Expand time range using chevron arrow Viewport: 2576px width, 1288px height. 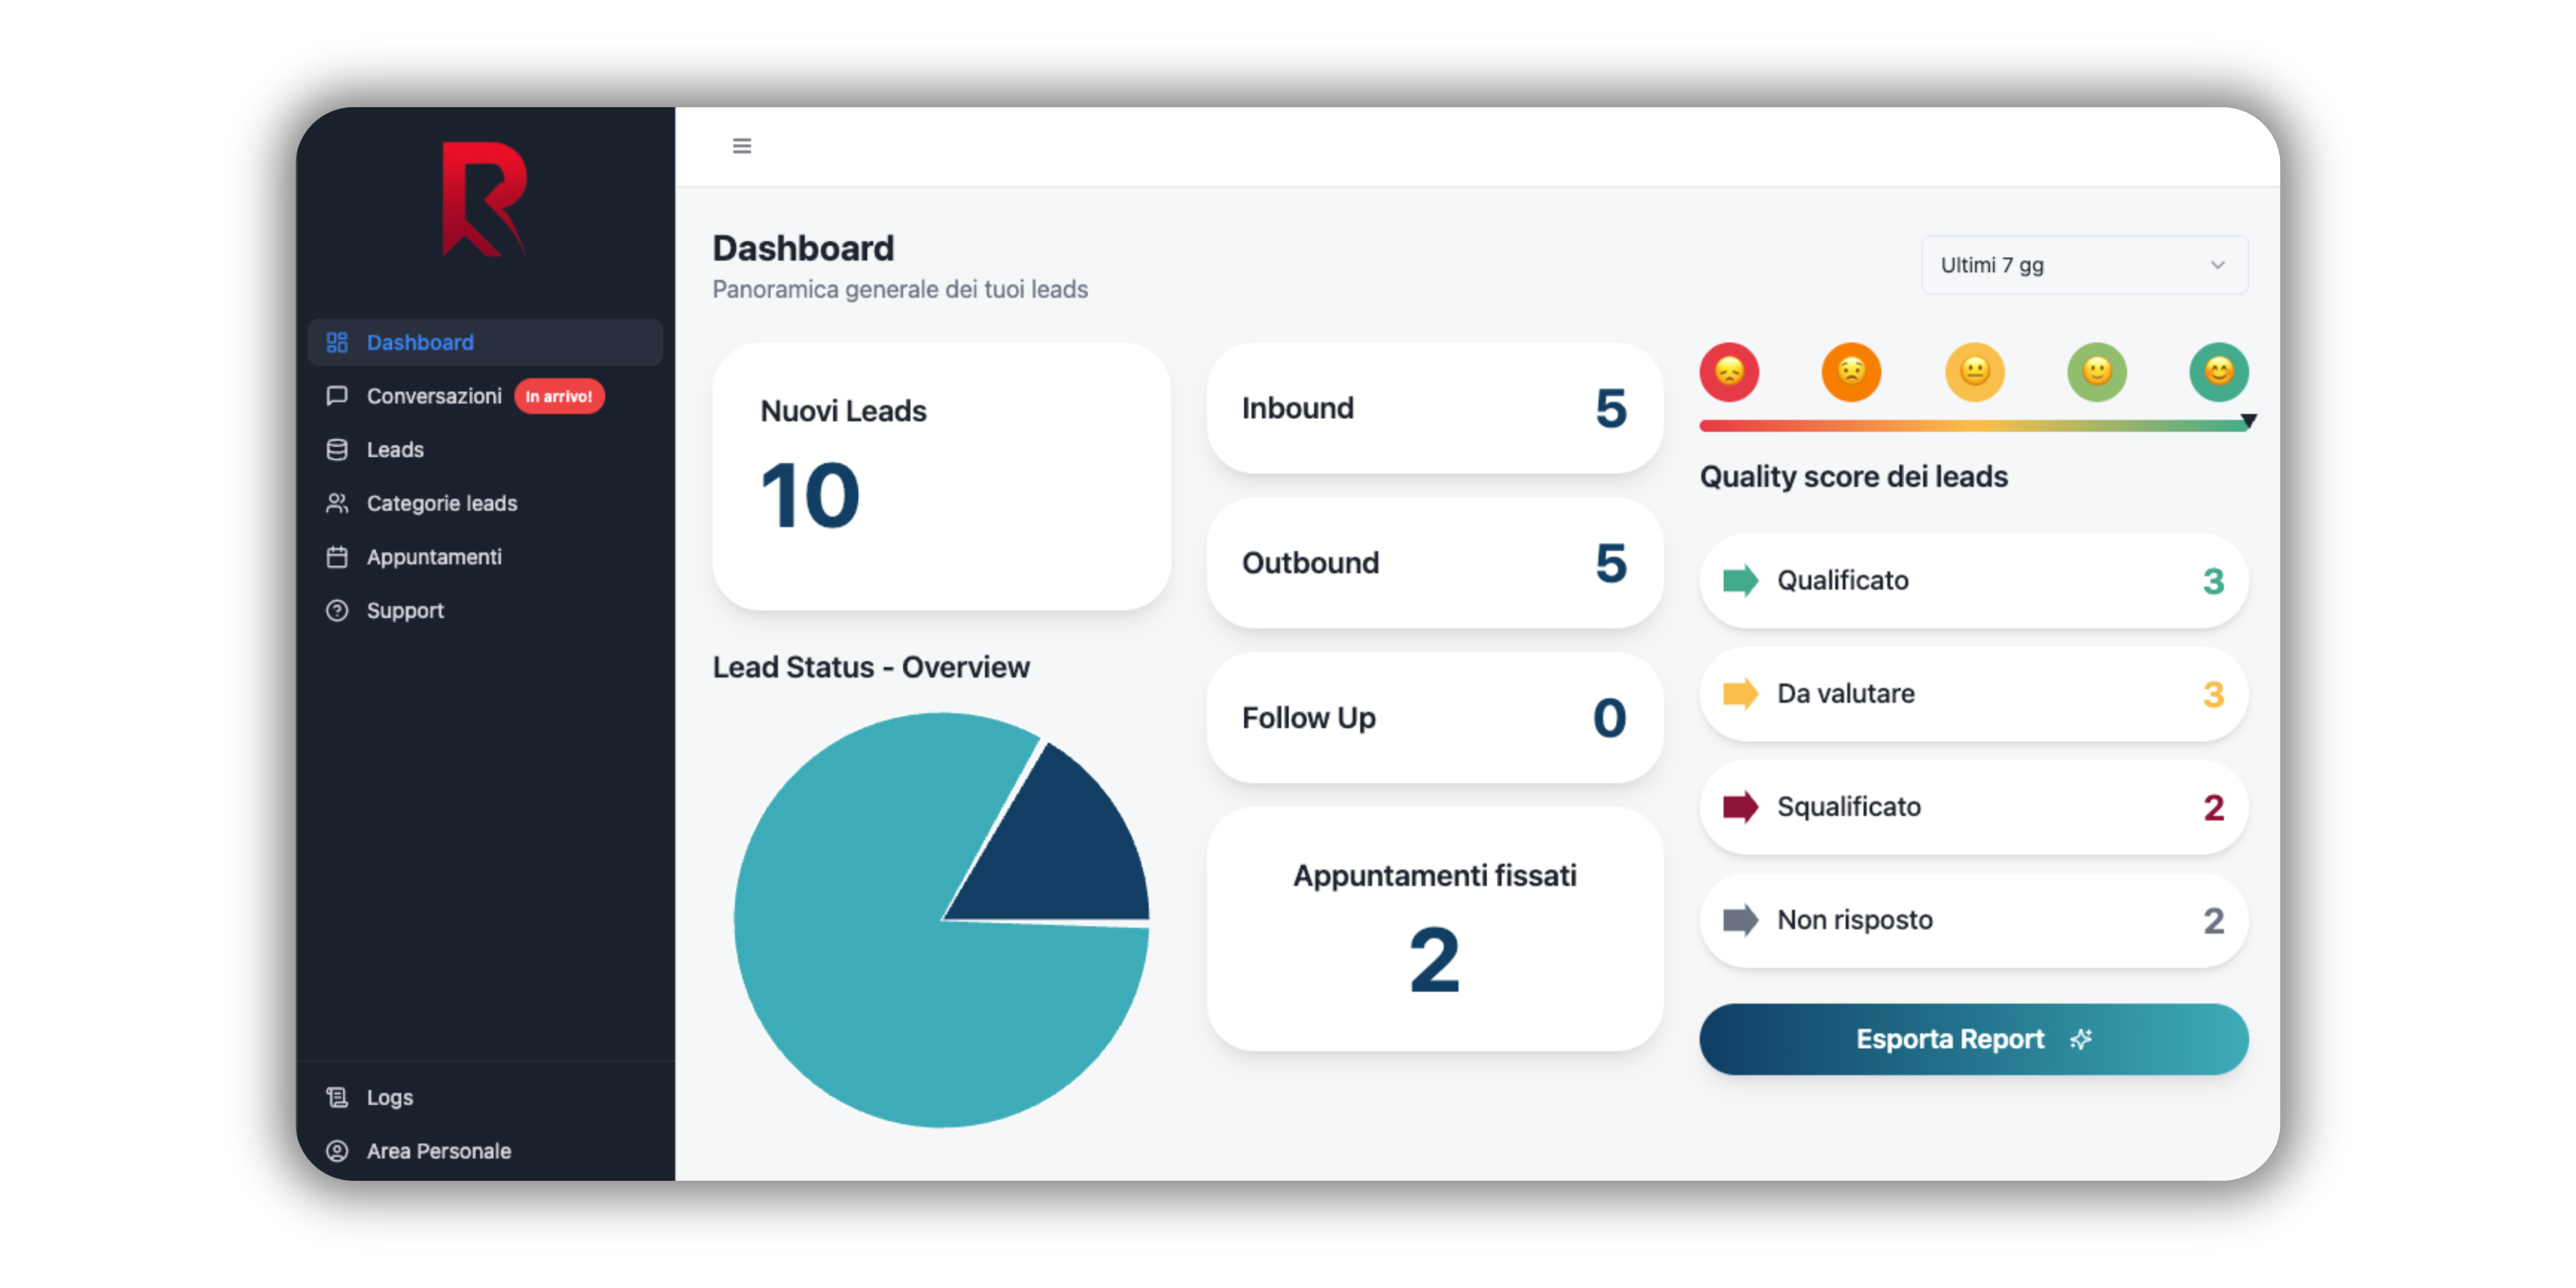pyautogui.click(x=2217, y=265)
